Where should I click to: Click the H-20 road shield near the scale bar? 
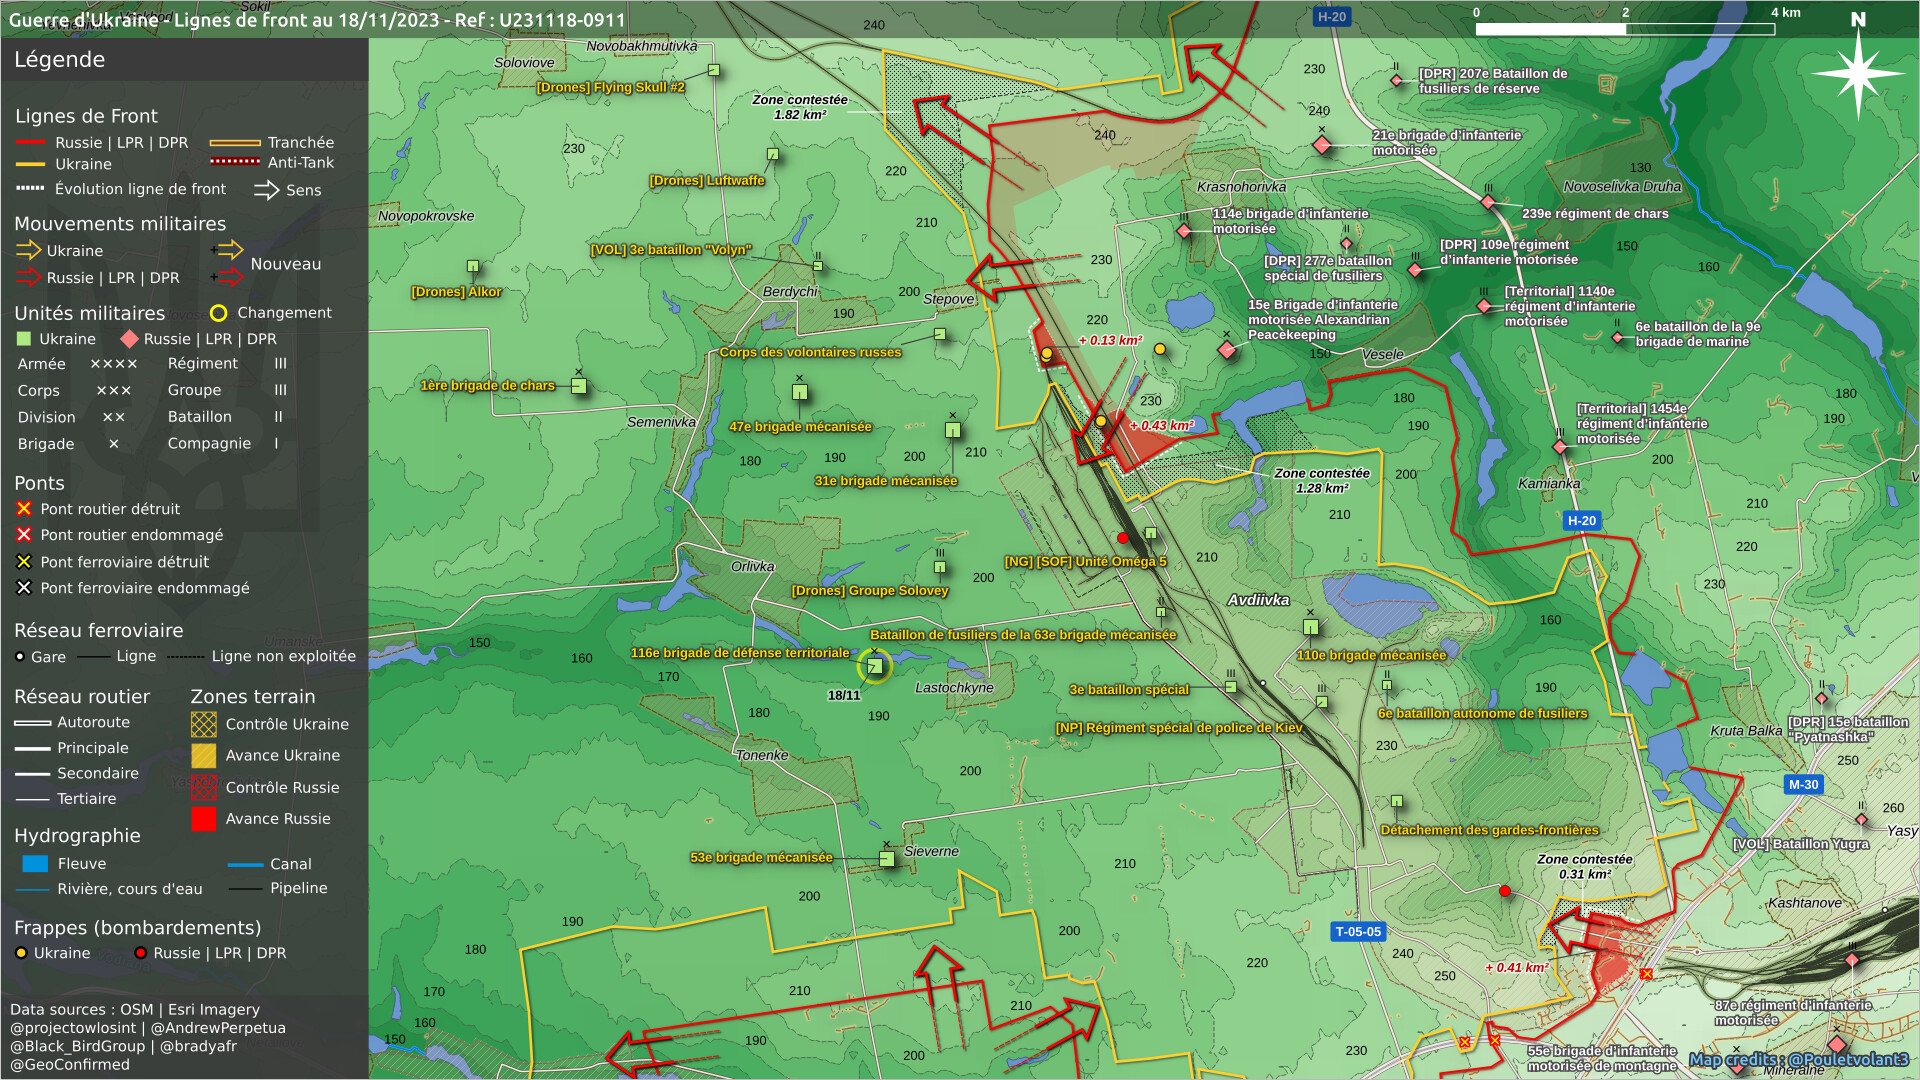[x=1332, y=16]
